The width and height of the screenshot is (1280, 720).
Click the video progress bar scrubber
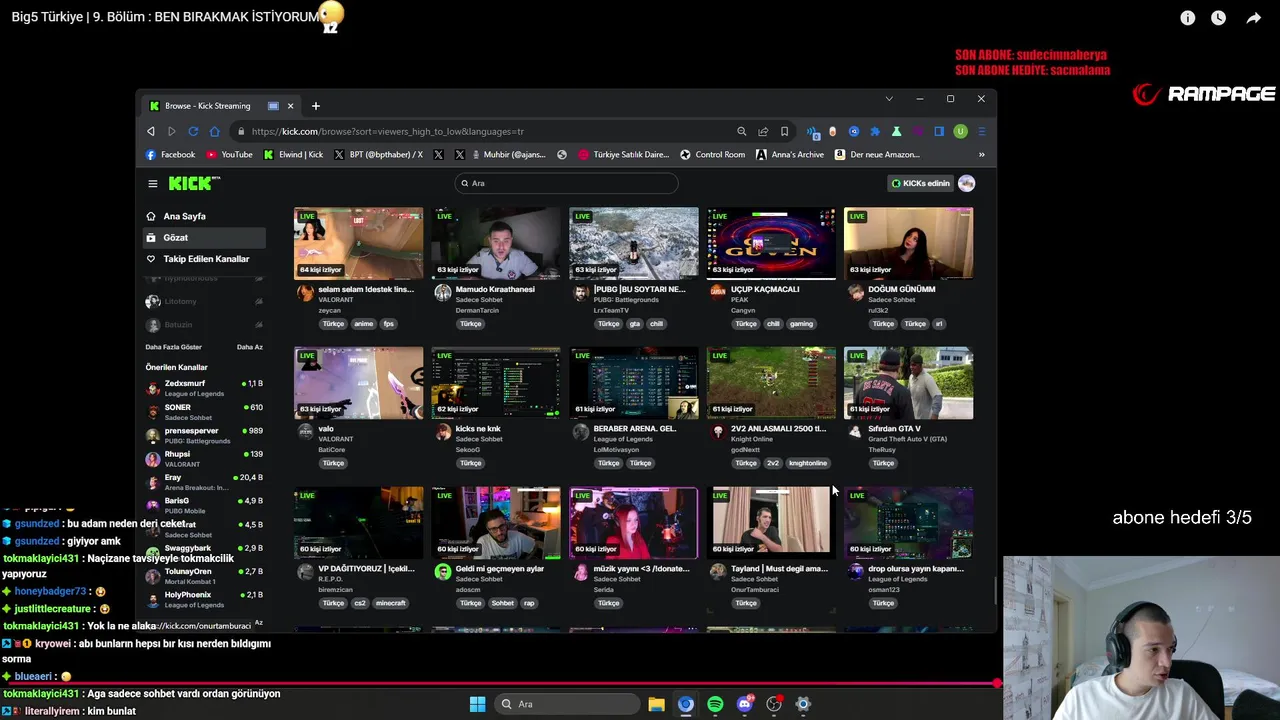997,684
